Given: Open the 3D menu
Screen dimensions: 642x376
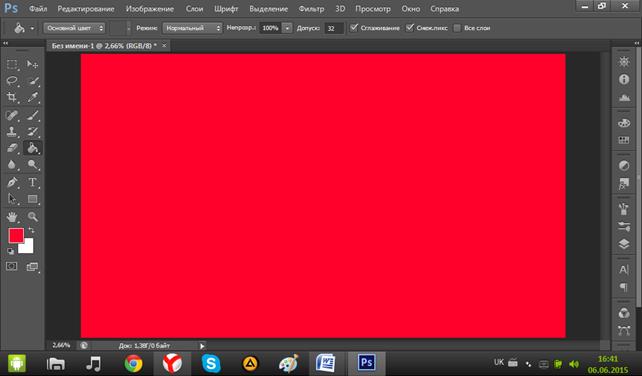Looking at the screenshot, I should tap(340, 9).
